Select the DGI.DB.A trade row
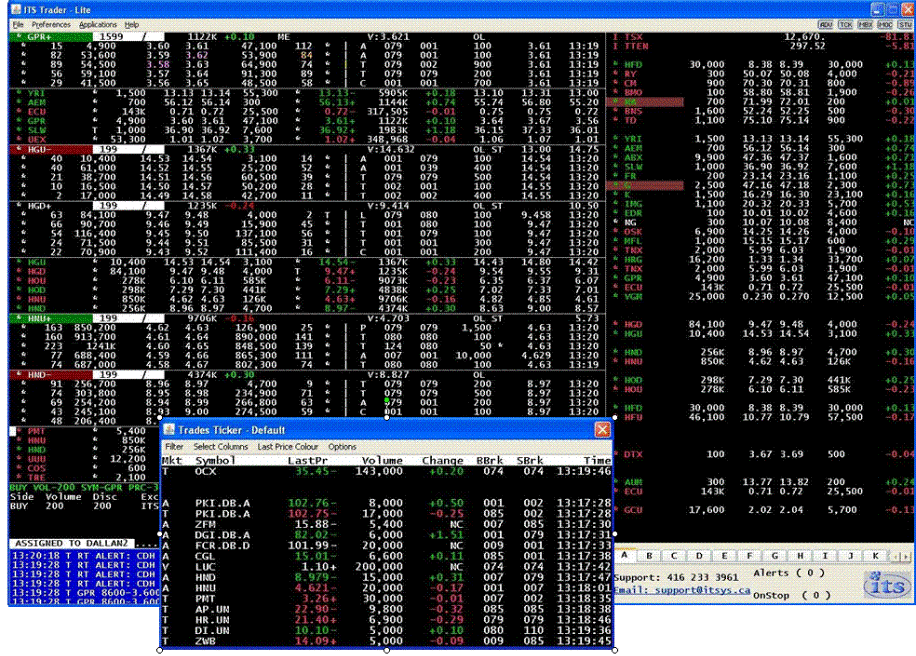Viewport: 916px width, 656px height. (x=387, y=534)
